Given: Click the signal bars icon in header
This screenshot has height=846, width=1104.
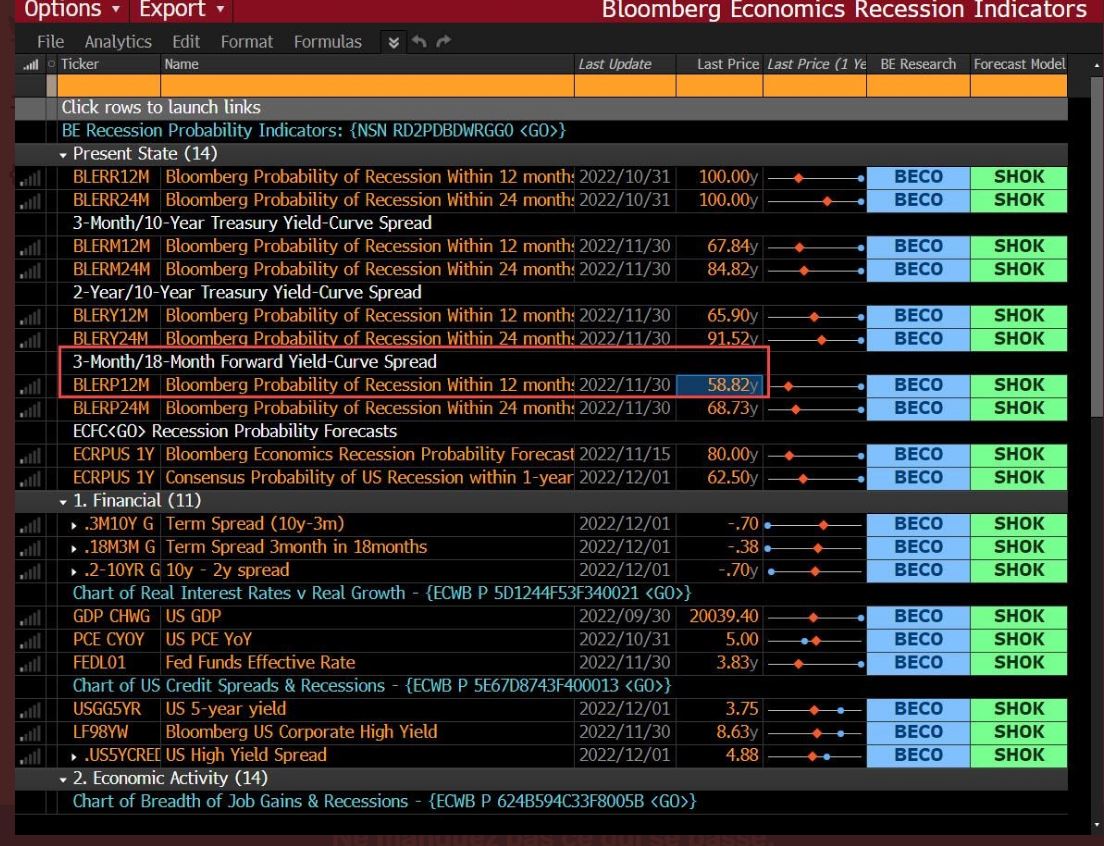Looking at the screenshot, I should click(x=30, y=65).
